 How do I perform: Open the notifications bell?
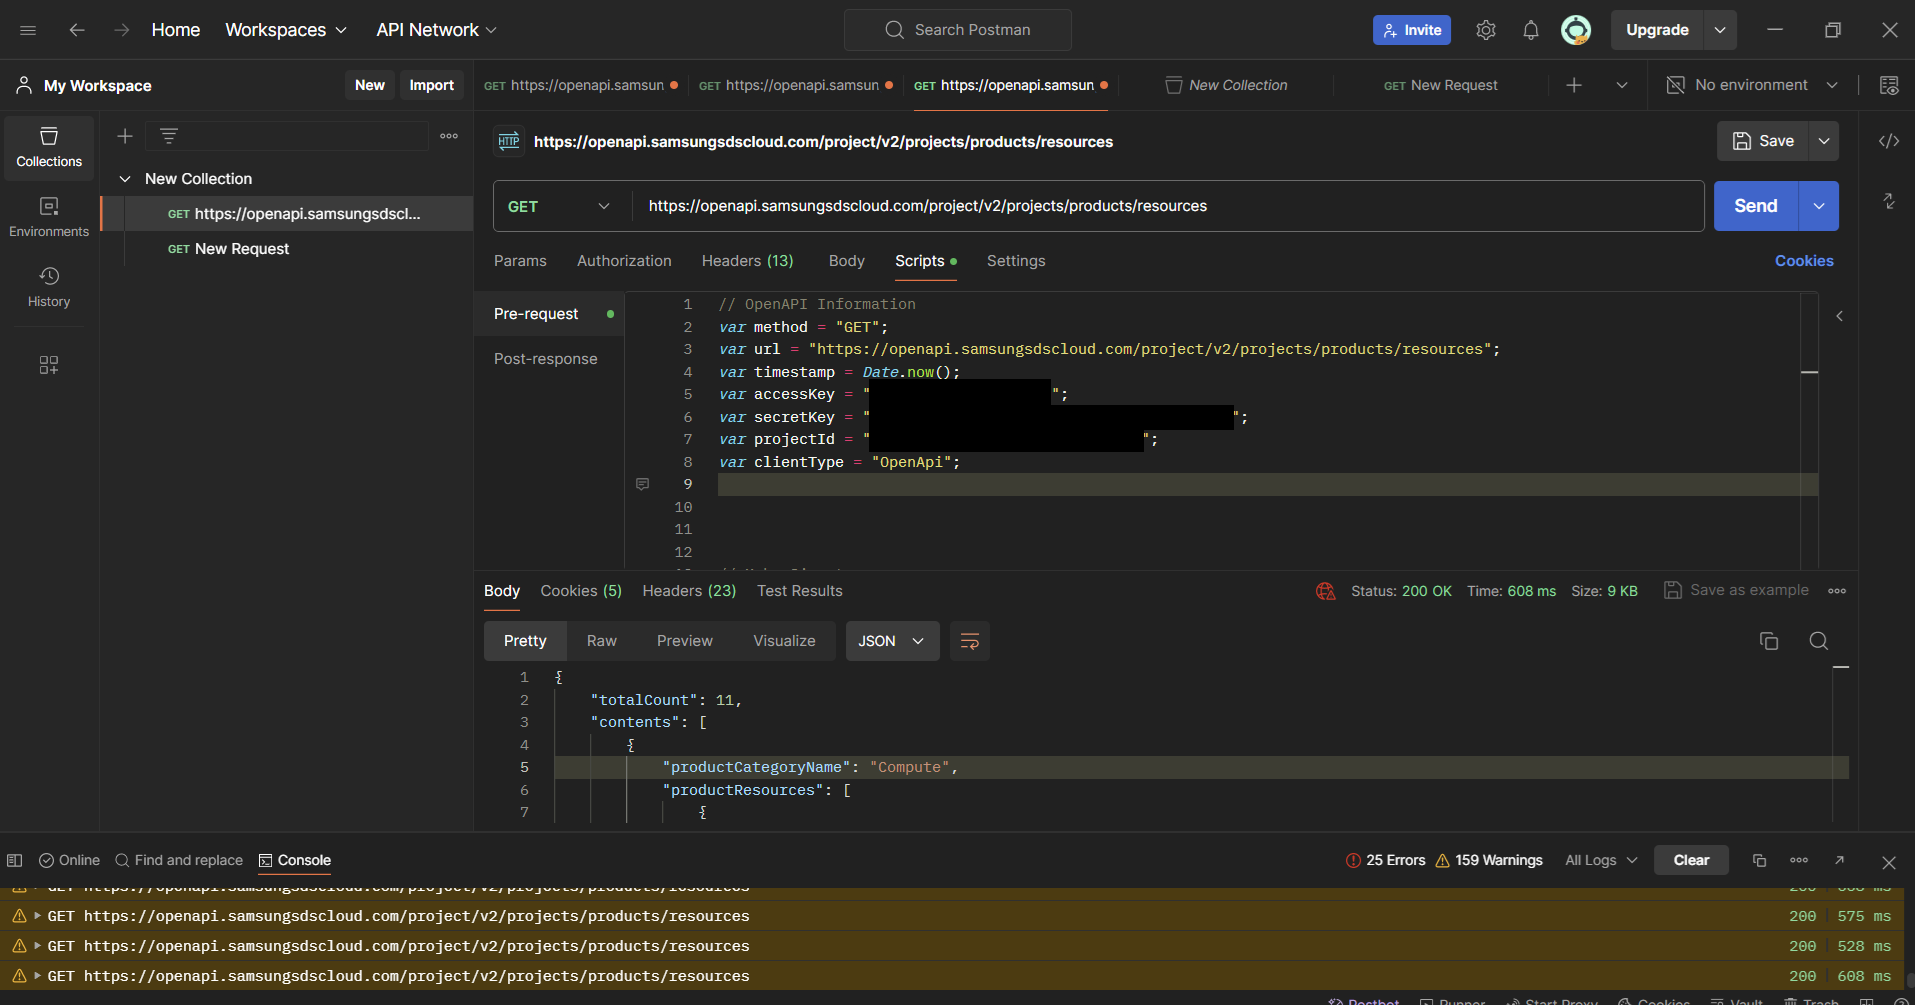click(x=1531, y=30)
